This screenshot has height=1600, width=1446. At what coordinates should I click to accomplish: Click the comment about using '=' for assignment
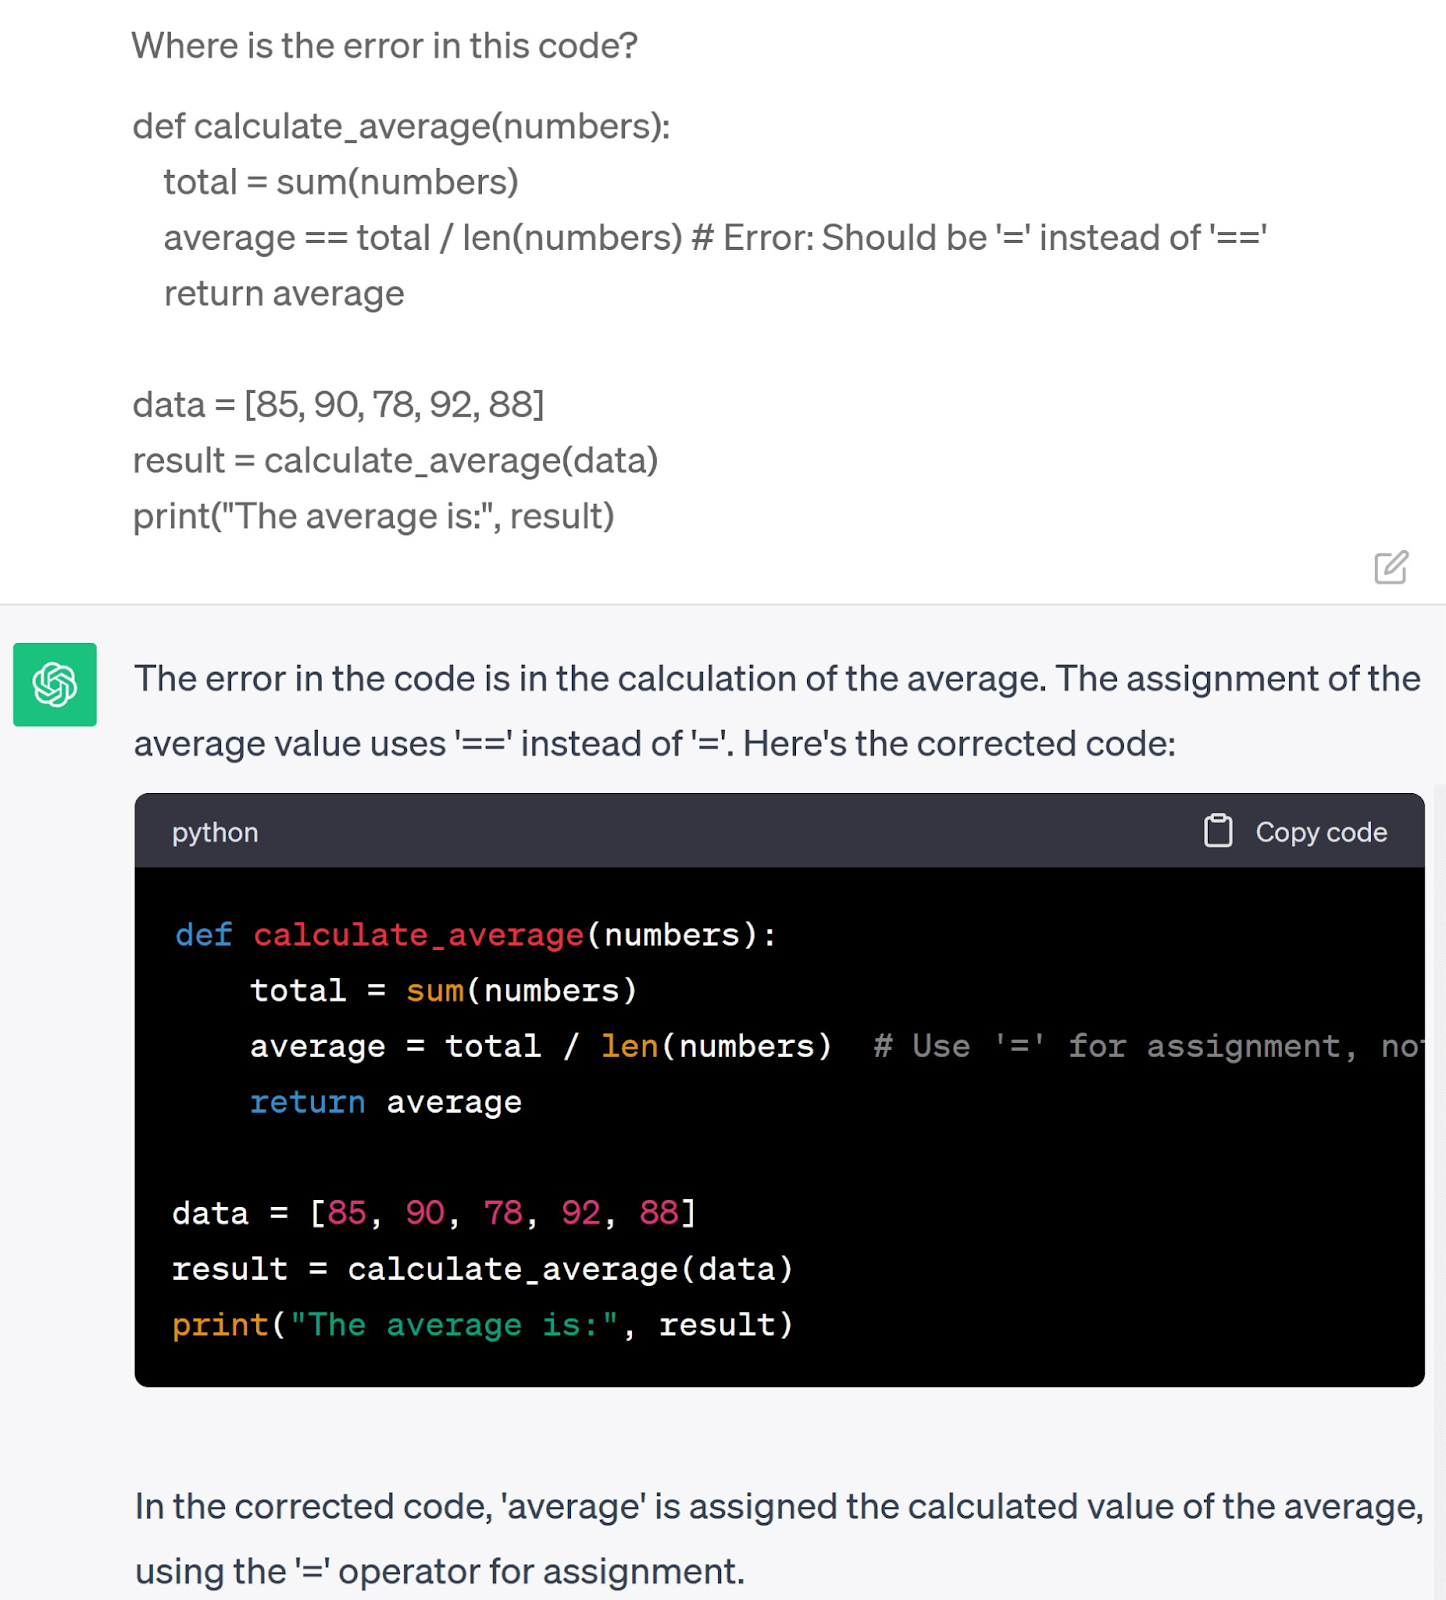pyautogui.click(x=1140, y=1046)
